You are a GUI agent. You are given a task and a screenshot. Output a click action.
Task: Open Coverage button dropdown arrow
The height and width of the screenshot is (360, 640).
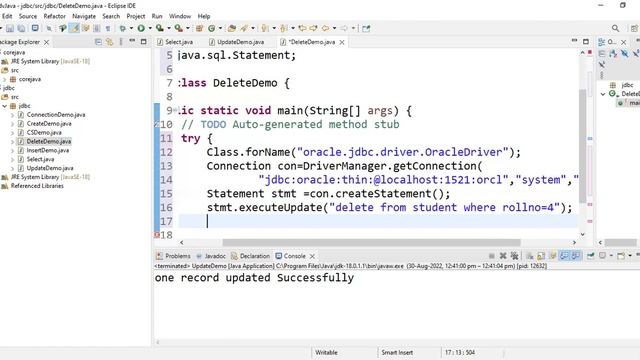tap(169, 28)
